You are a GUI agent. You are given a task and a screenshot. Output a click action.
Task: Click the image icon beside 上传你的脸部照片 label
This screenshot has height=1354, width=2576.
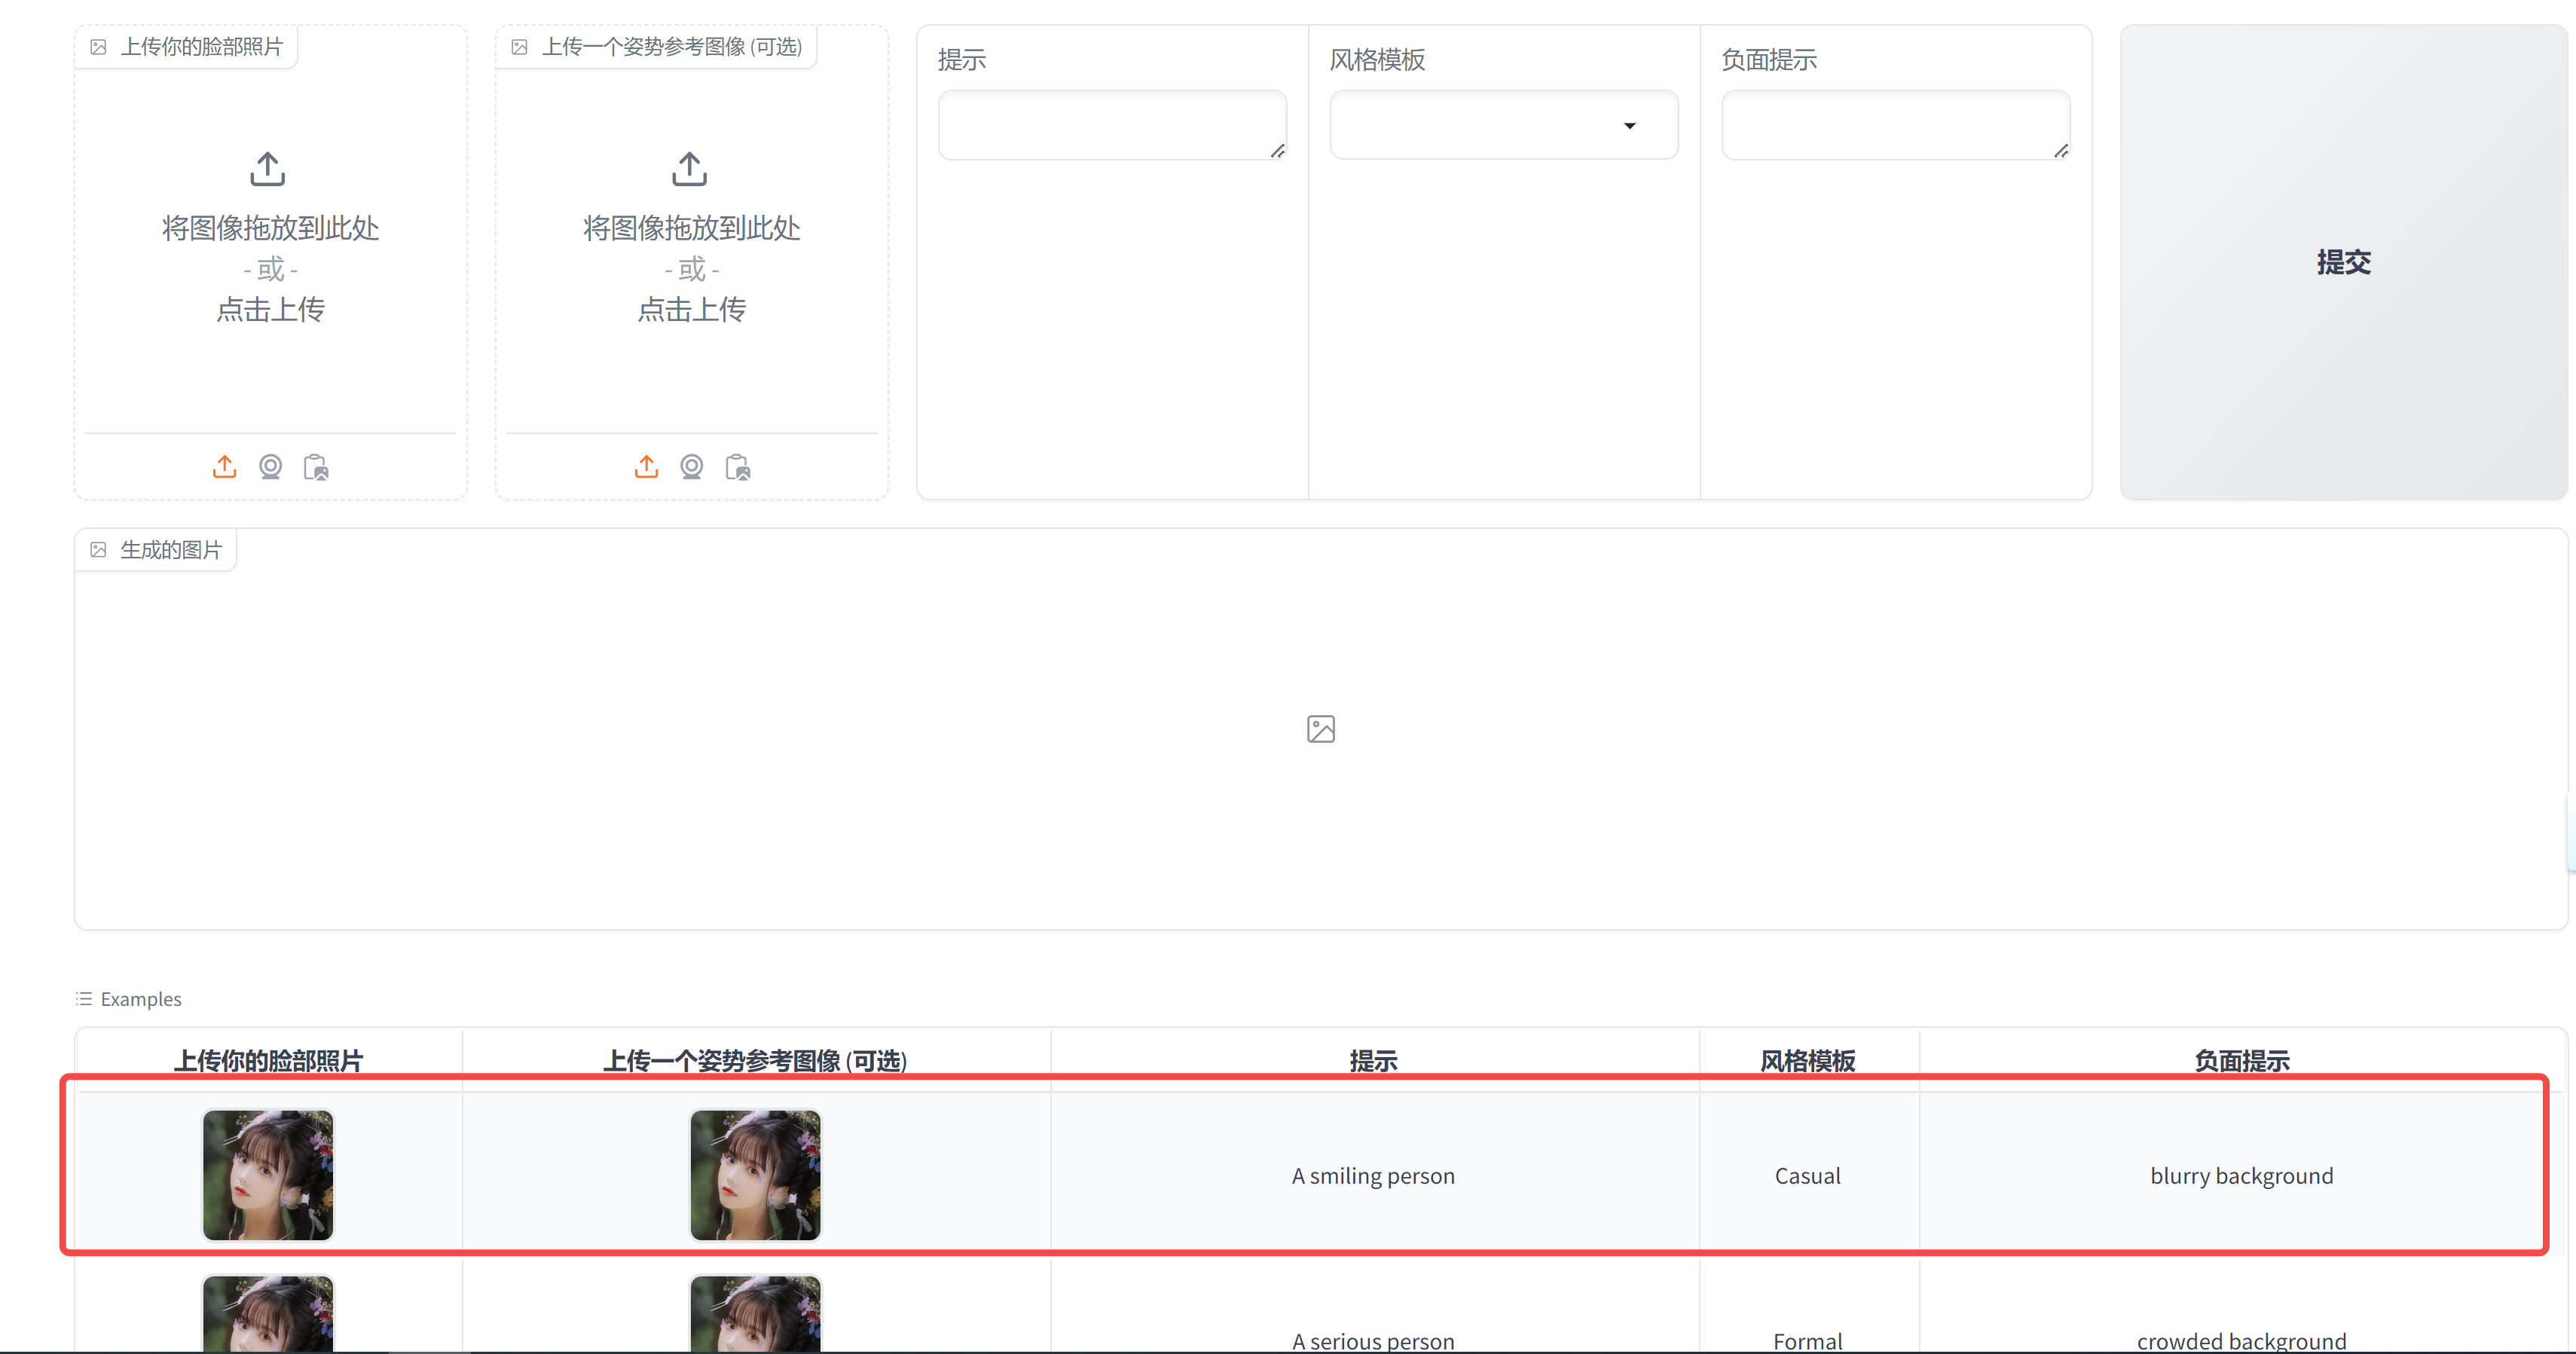coord(98,46)
